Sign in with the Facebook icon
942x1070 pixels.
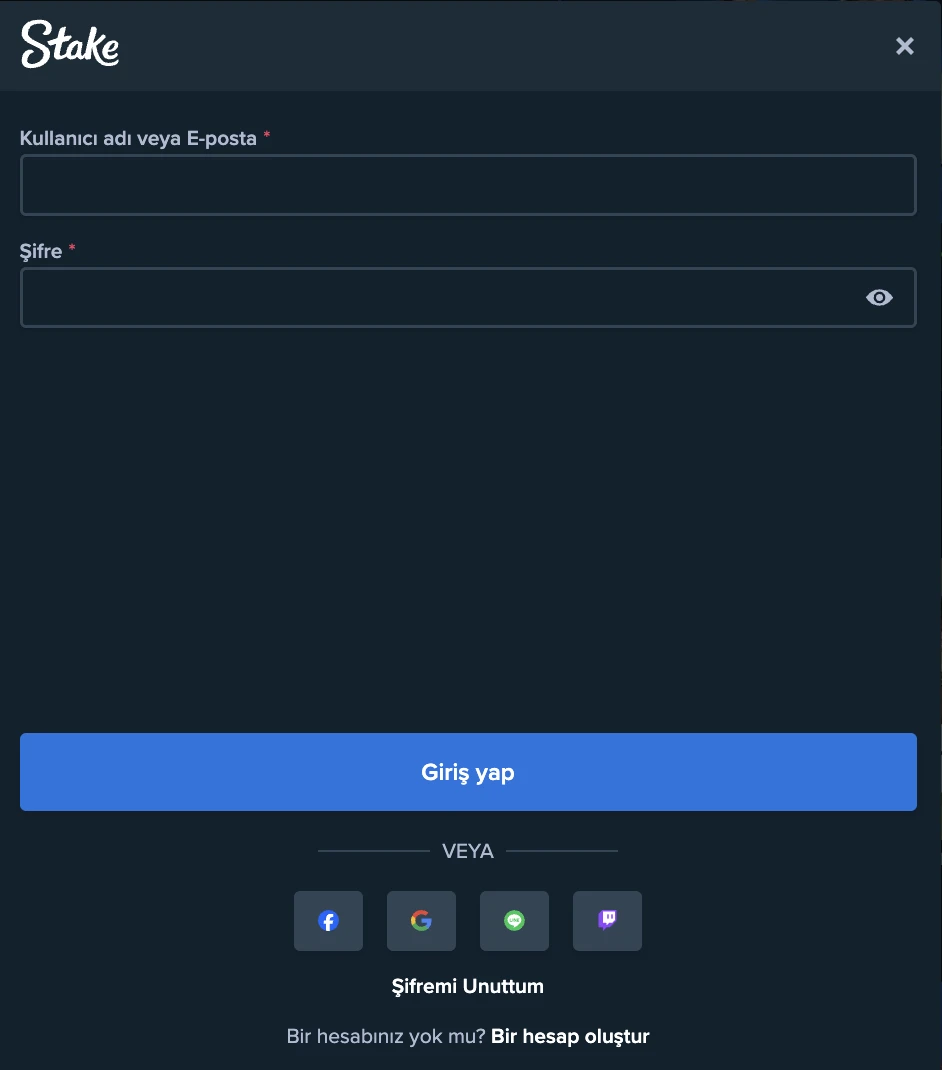(x=328, y=920)
